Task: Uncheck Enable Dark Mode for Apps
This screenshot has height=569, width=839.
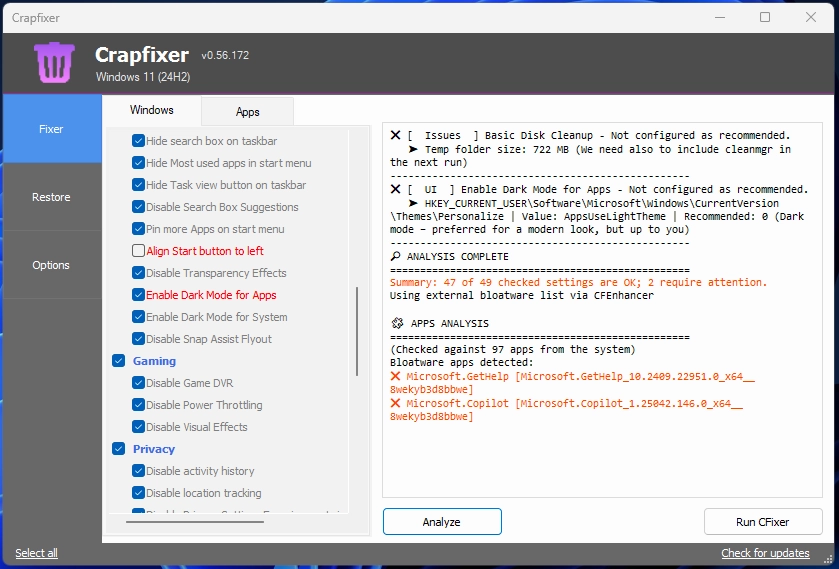Action: click(138, 294)
